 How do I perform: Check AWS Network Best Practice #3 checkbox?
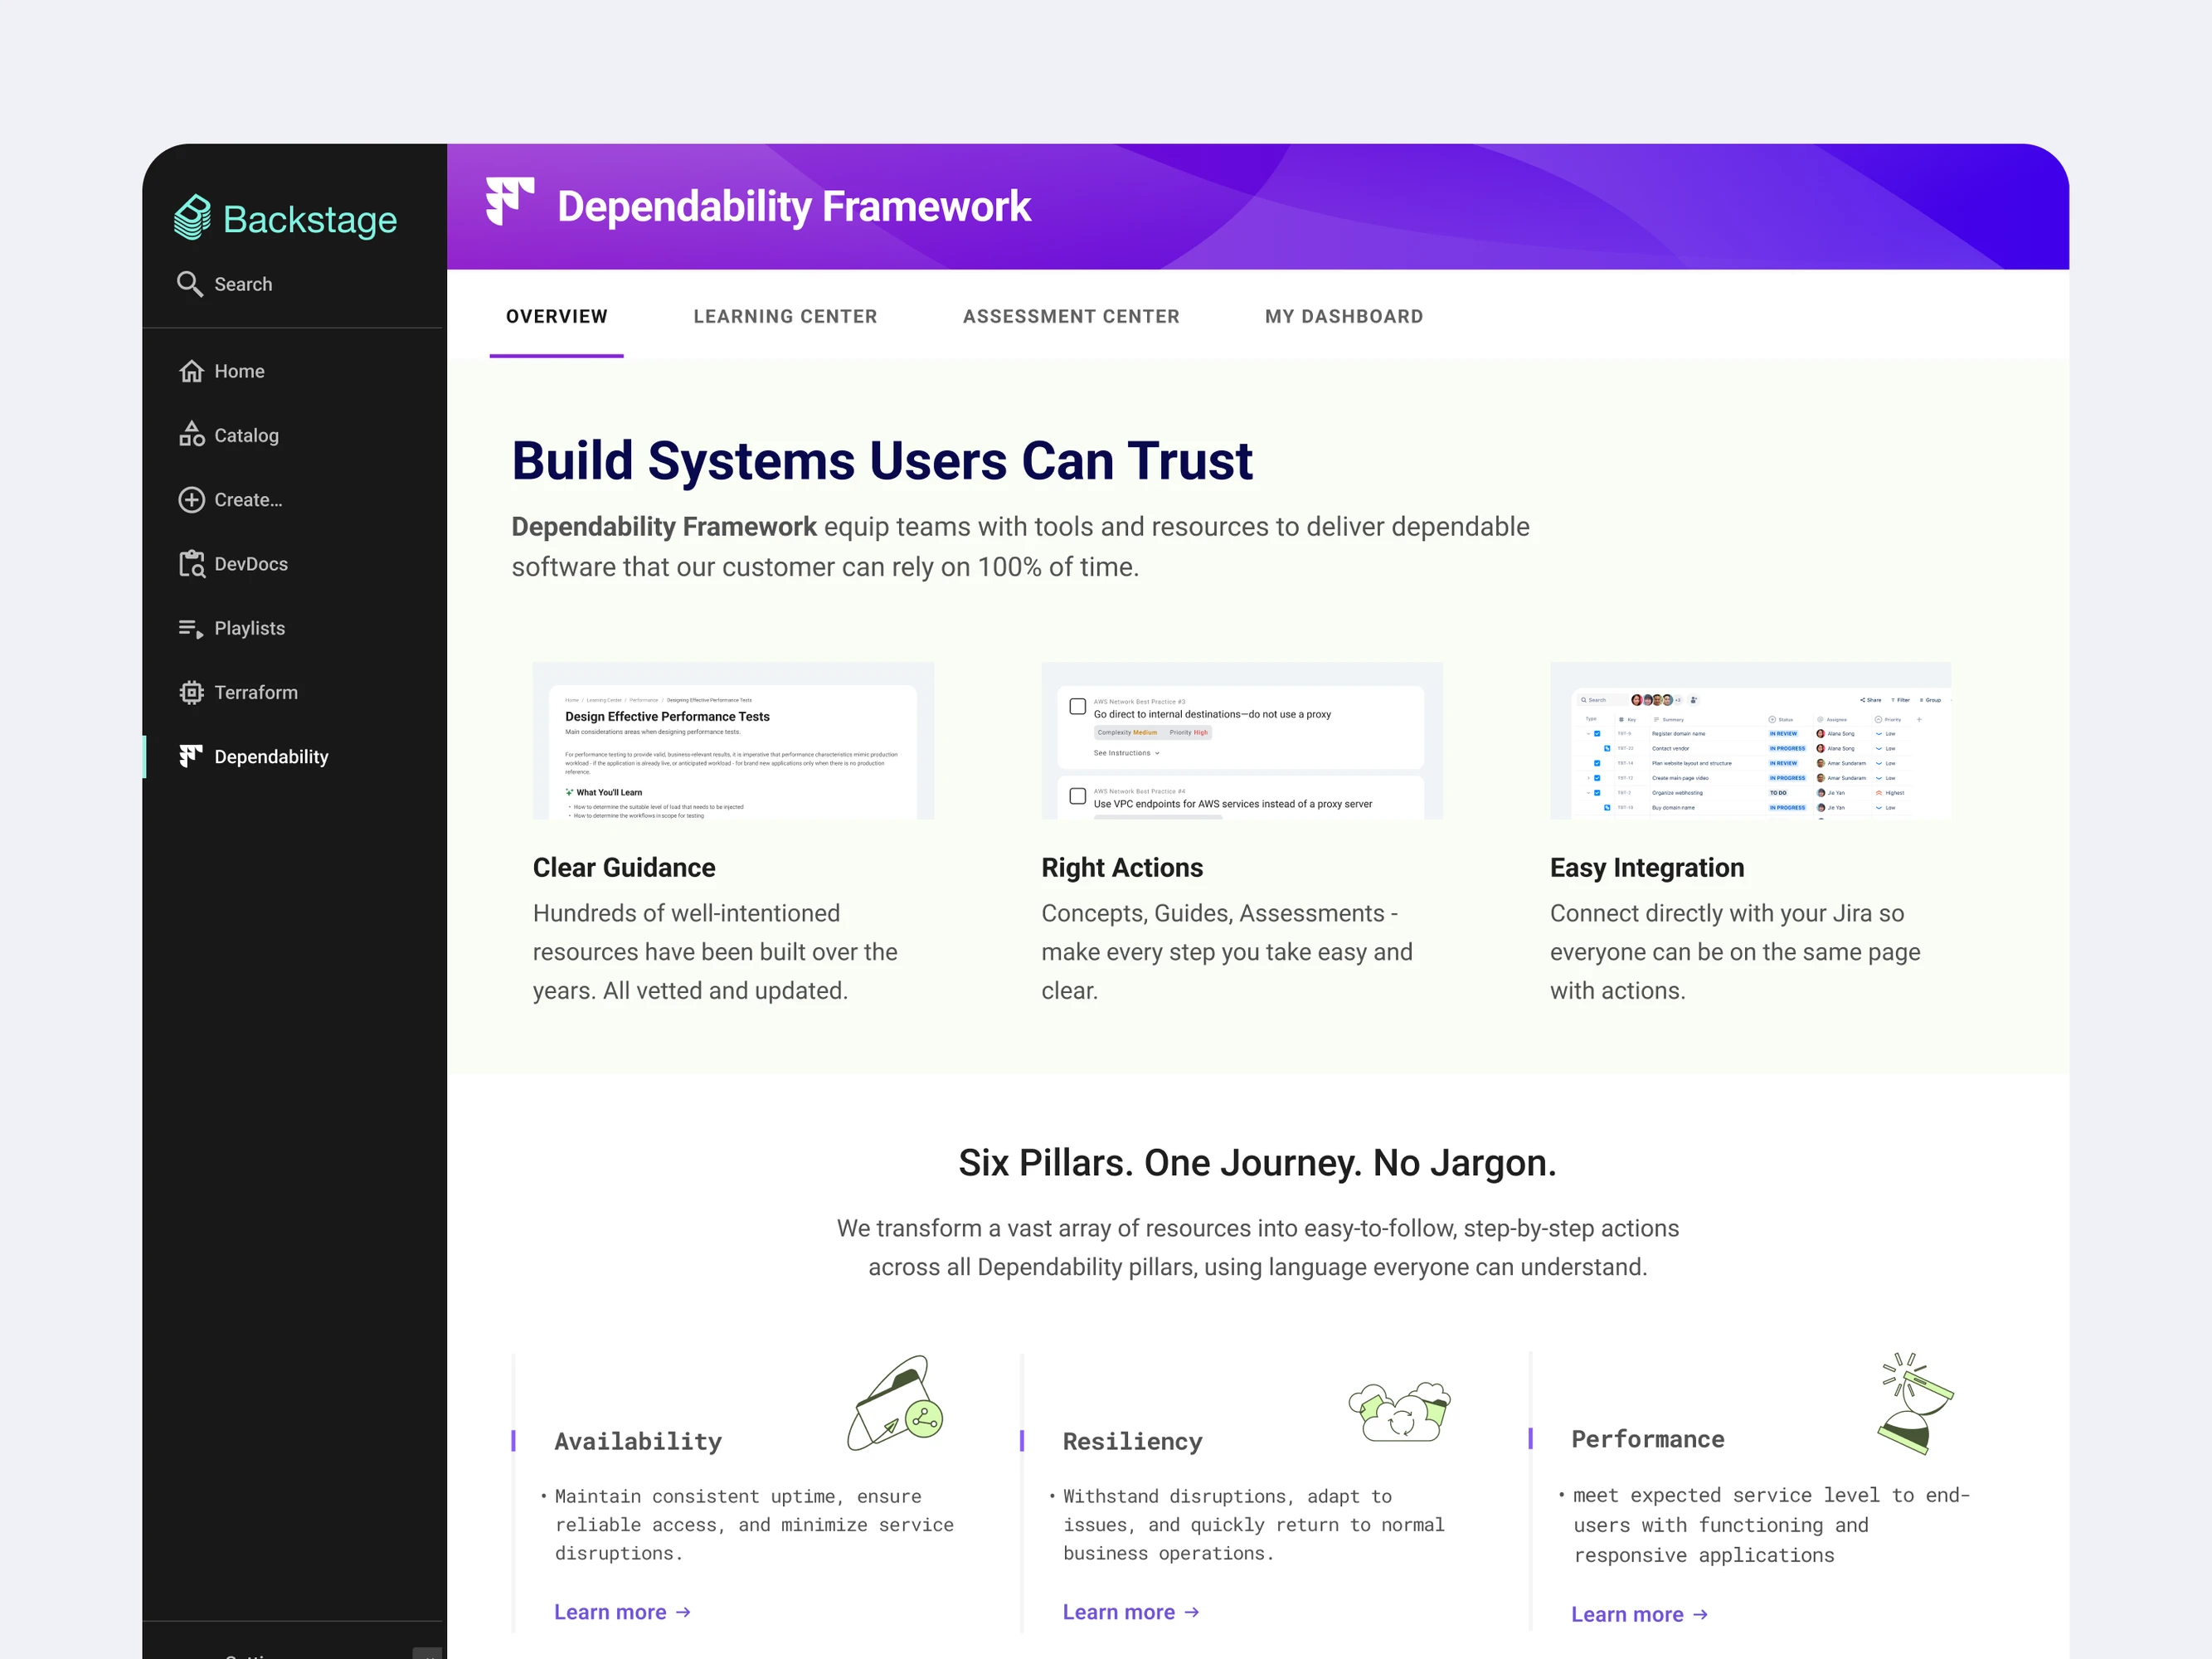point(1078,706)
